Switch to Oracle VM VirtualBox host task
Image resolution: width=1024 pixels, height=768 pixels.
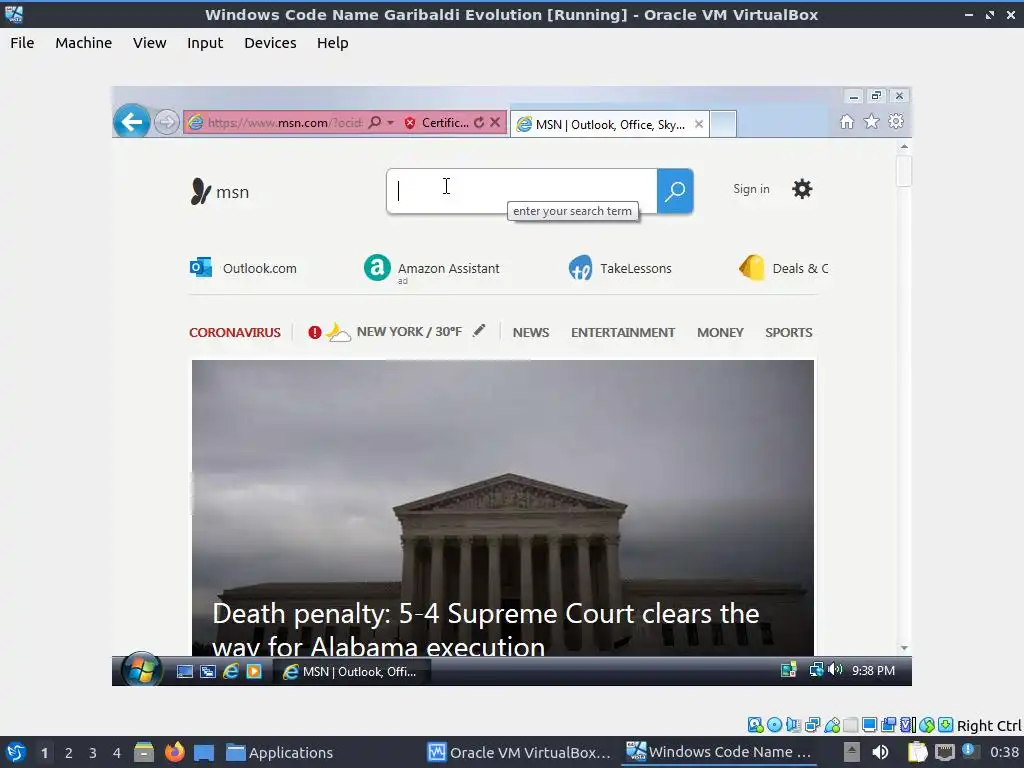[519, 753]
